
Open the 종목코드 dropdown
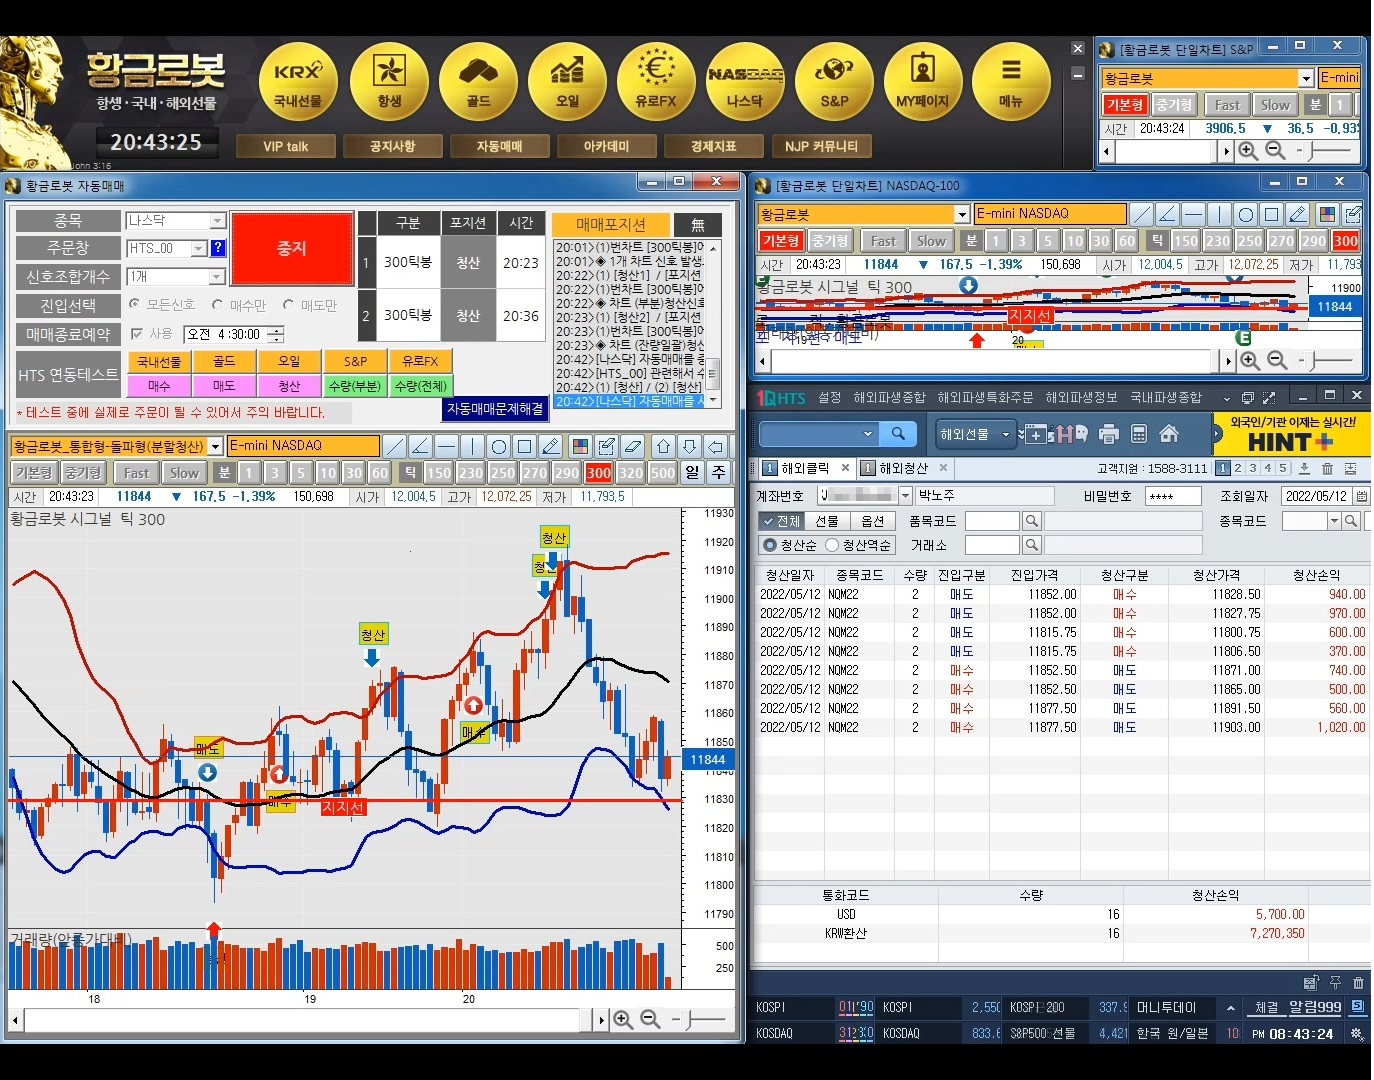1333,521
